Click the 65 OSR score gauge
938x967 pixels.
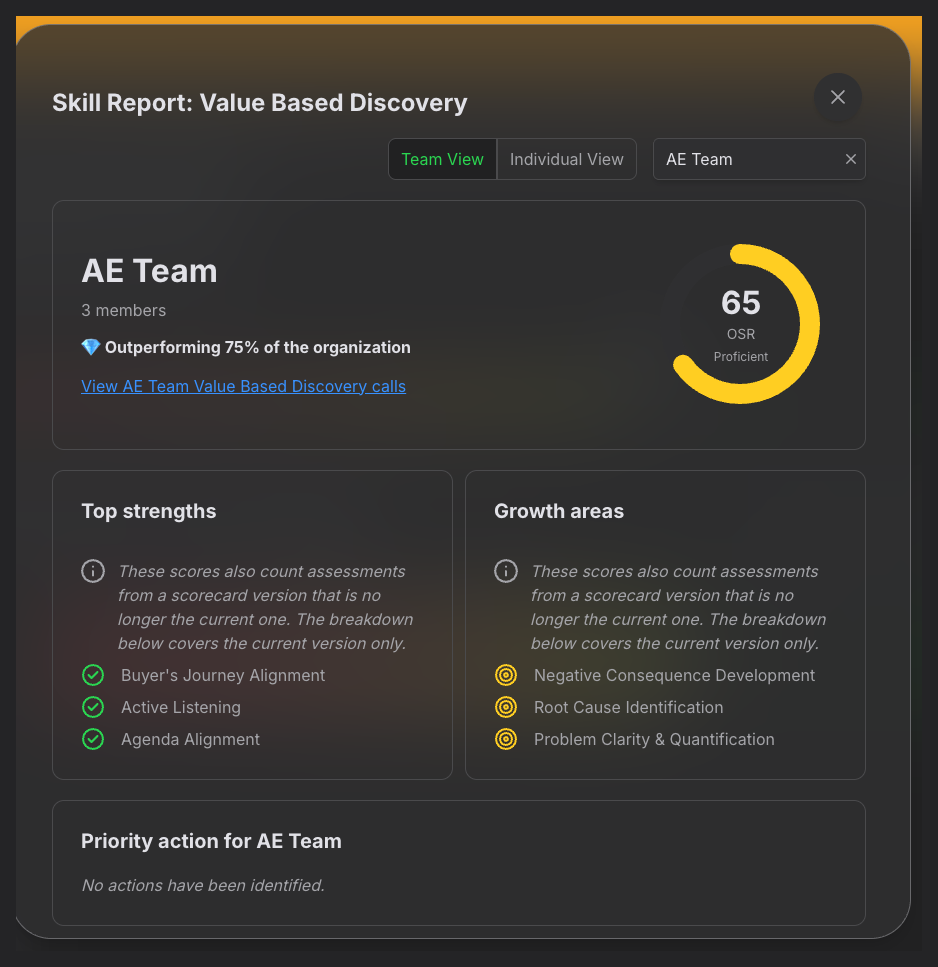pos(740,324)
